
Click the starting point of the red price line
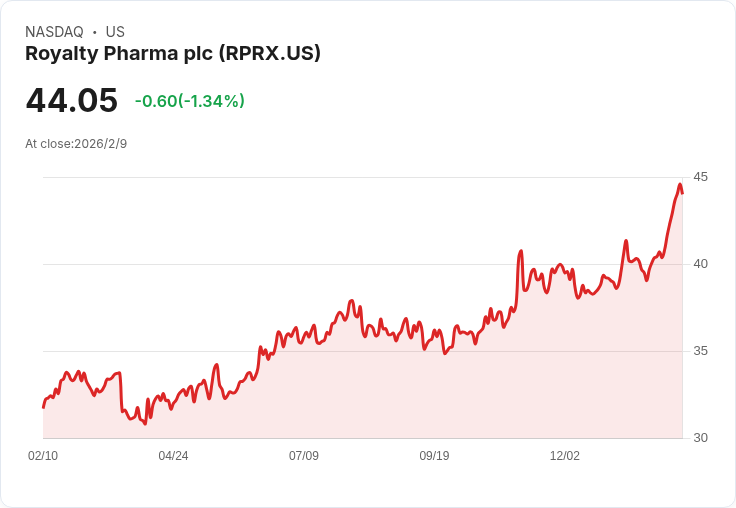[x=43, y=407]
